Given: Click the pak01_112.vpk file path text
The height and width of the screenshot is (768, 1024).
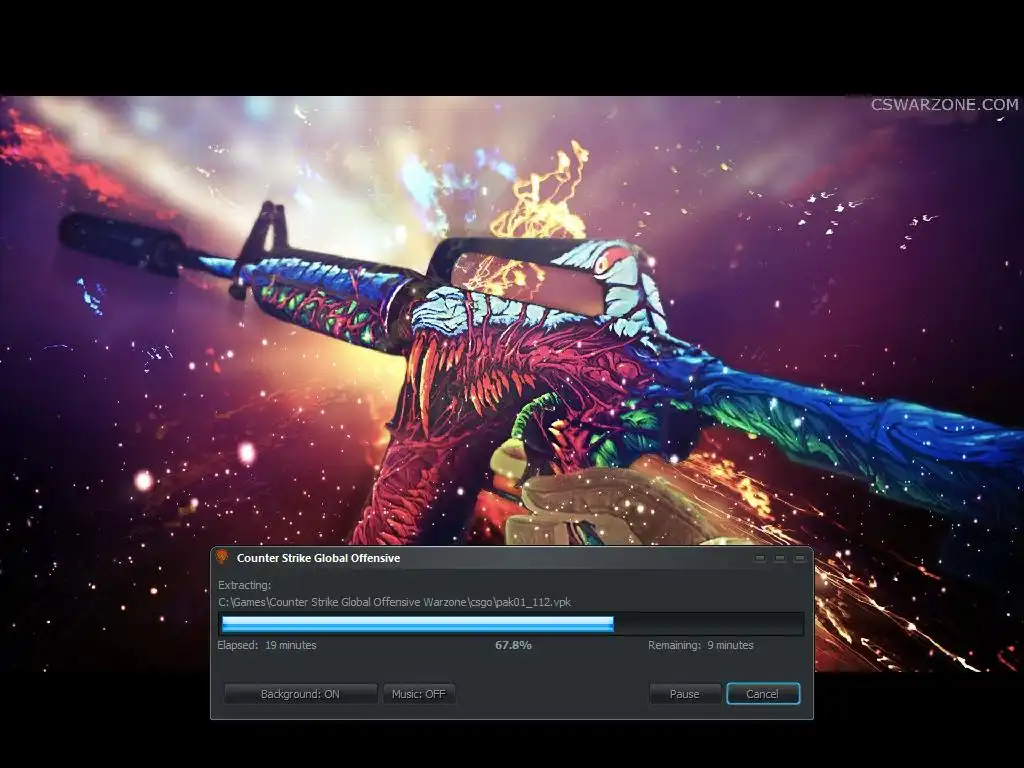Looking at the screenshot, I should [x=394, y=602].
